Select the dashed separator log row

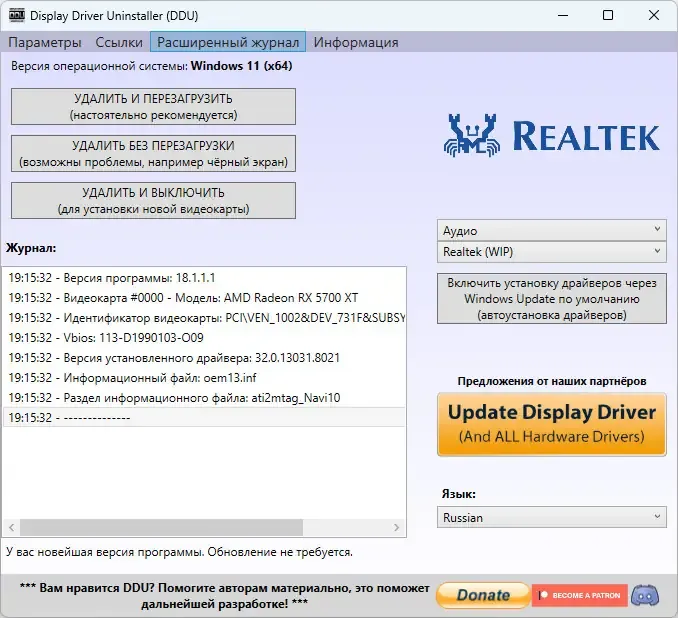pos(204,417)
